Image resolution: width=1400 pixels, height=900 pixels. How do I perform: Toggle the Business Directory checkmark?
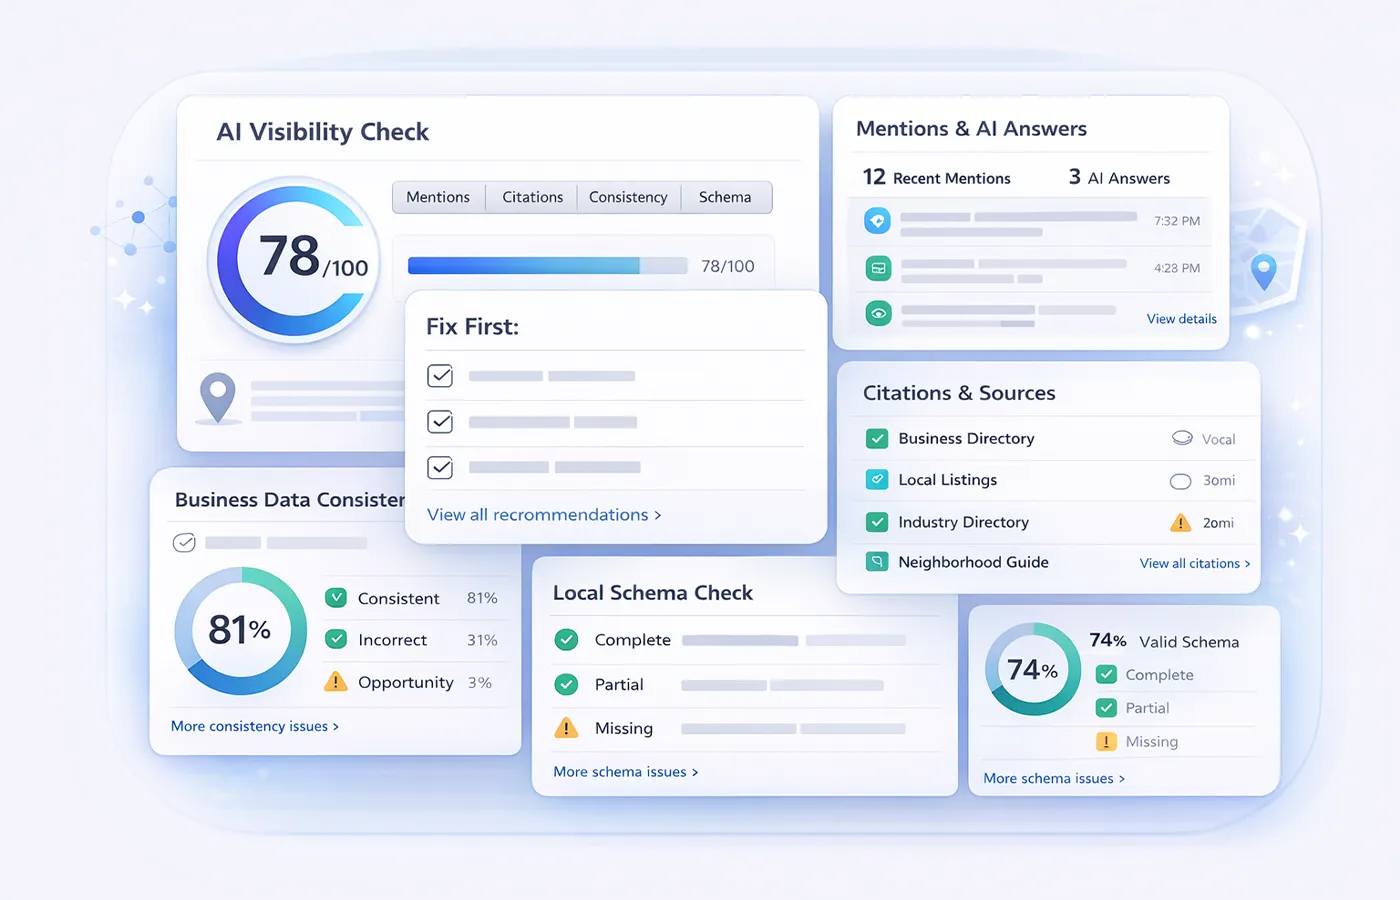tap(877, 438)
